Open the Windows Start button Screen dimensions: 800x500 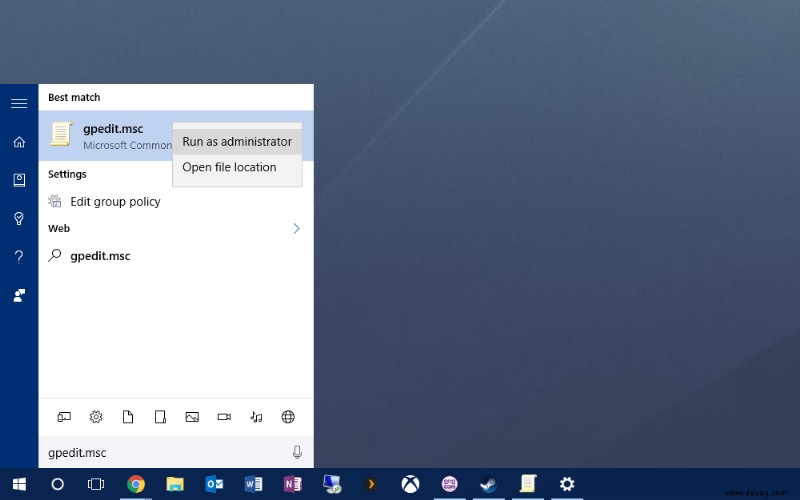19,484
